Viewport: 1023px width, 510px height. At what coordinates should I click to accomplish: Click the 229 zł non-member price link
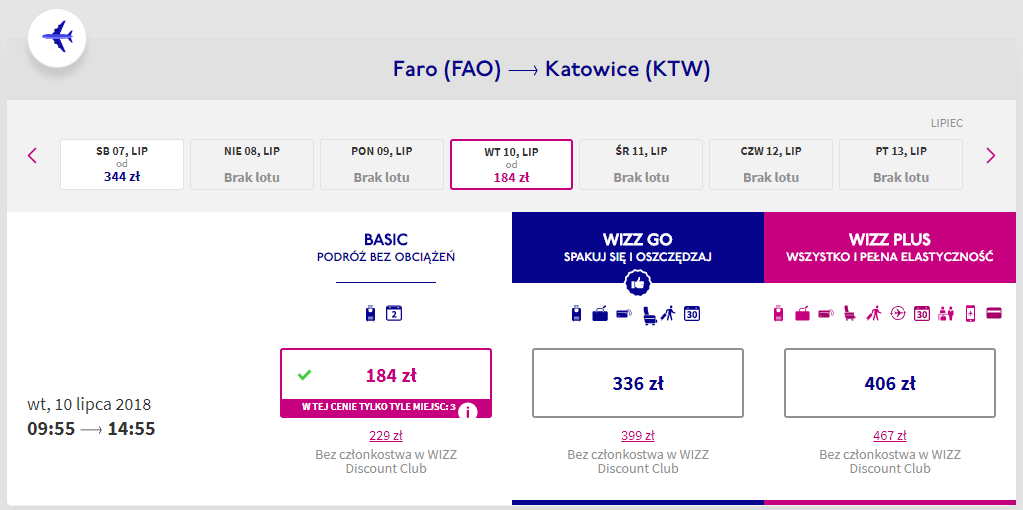click(x=386, y=436)
